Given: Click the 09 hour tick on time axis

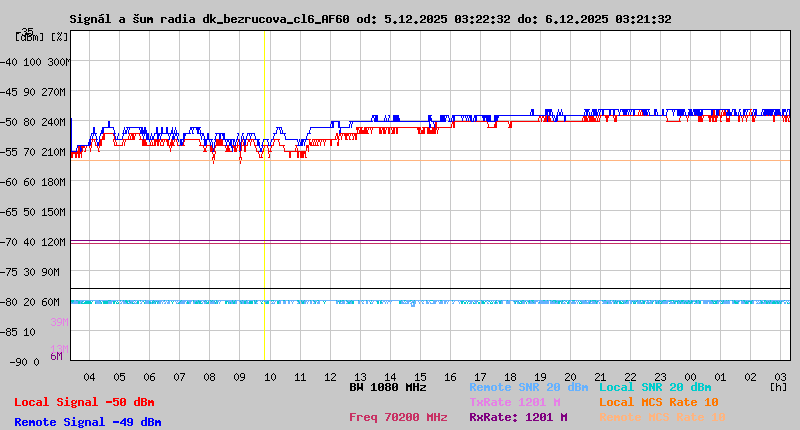Looking at the screenshot, I should (x=239, y=377).
